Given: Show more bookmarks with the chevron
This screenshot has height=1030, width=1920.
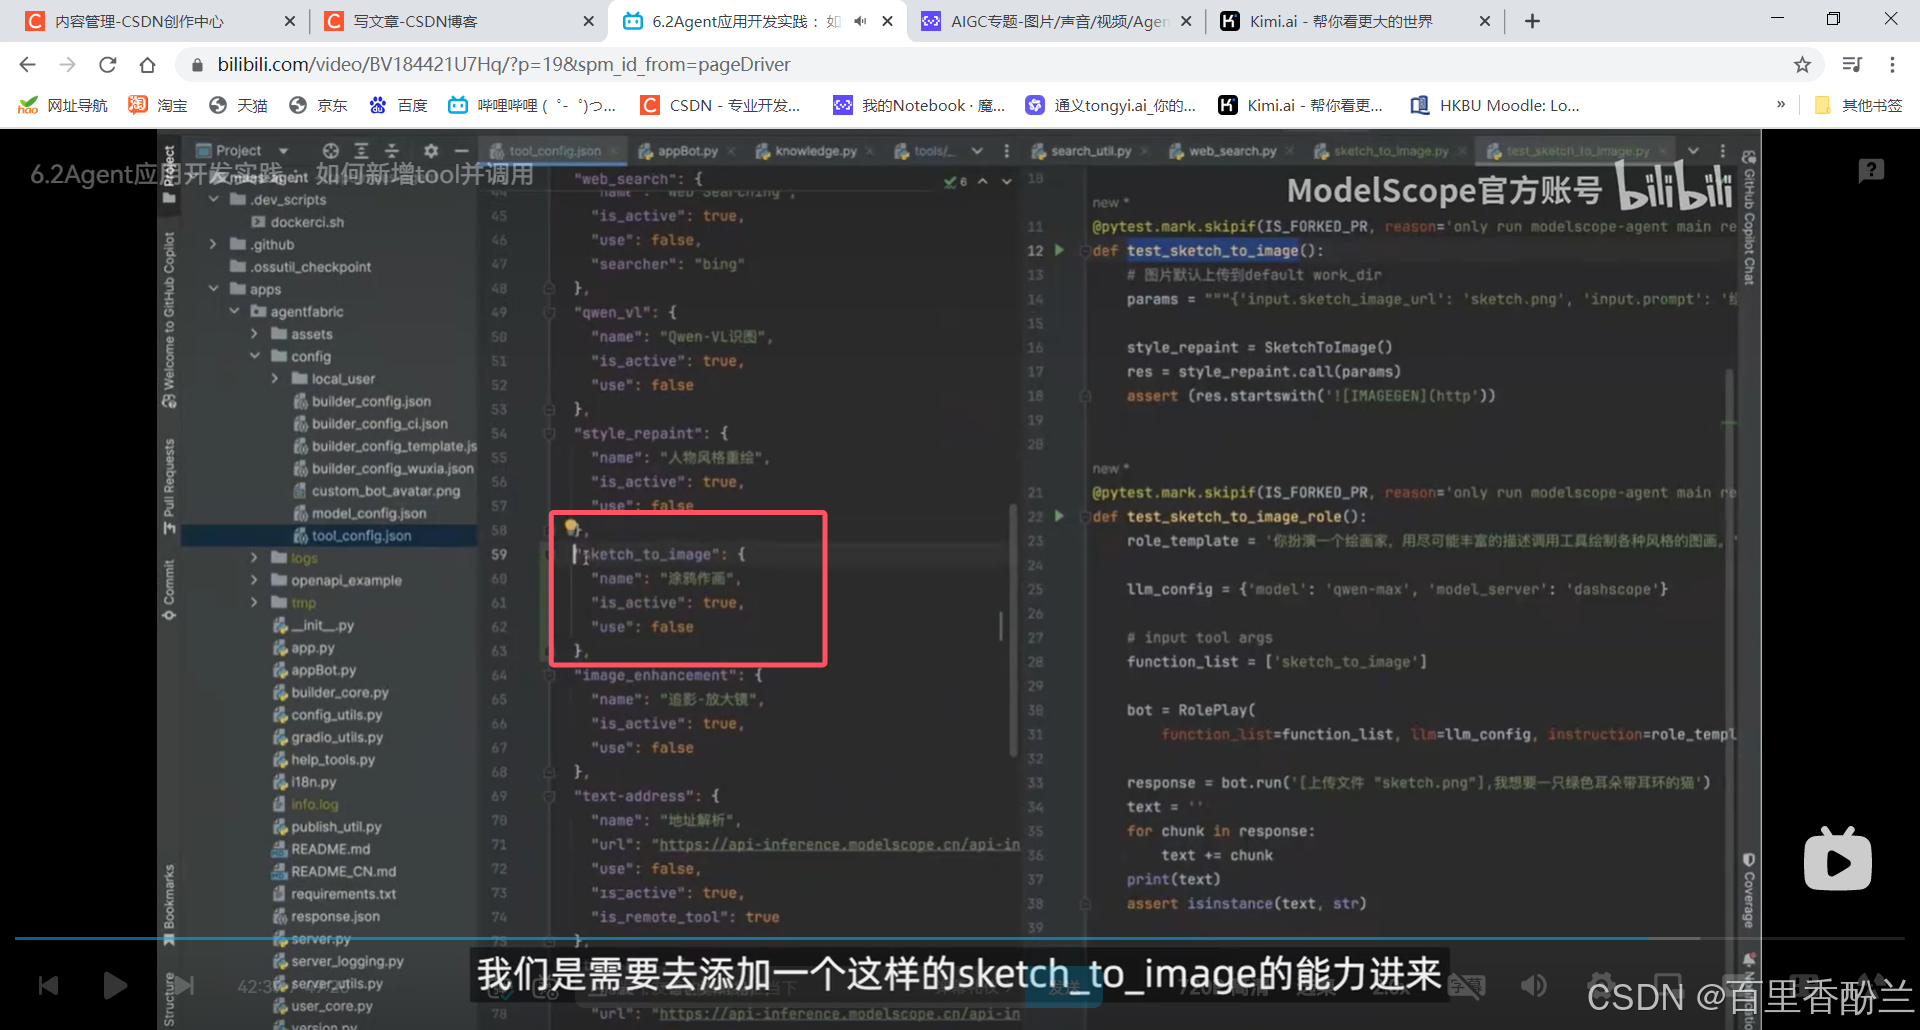Looking at the screenshot, I should [x=1780, y=104].
